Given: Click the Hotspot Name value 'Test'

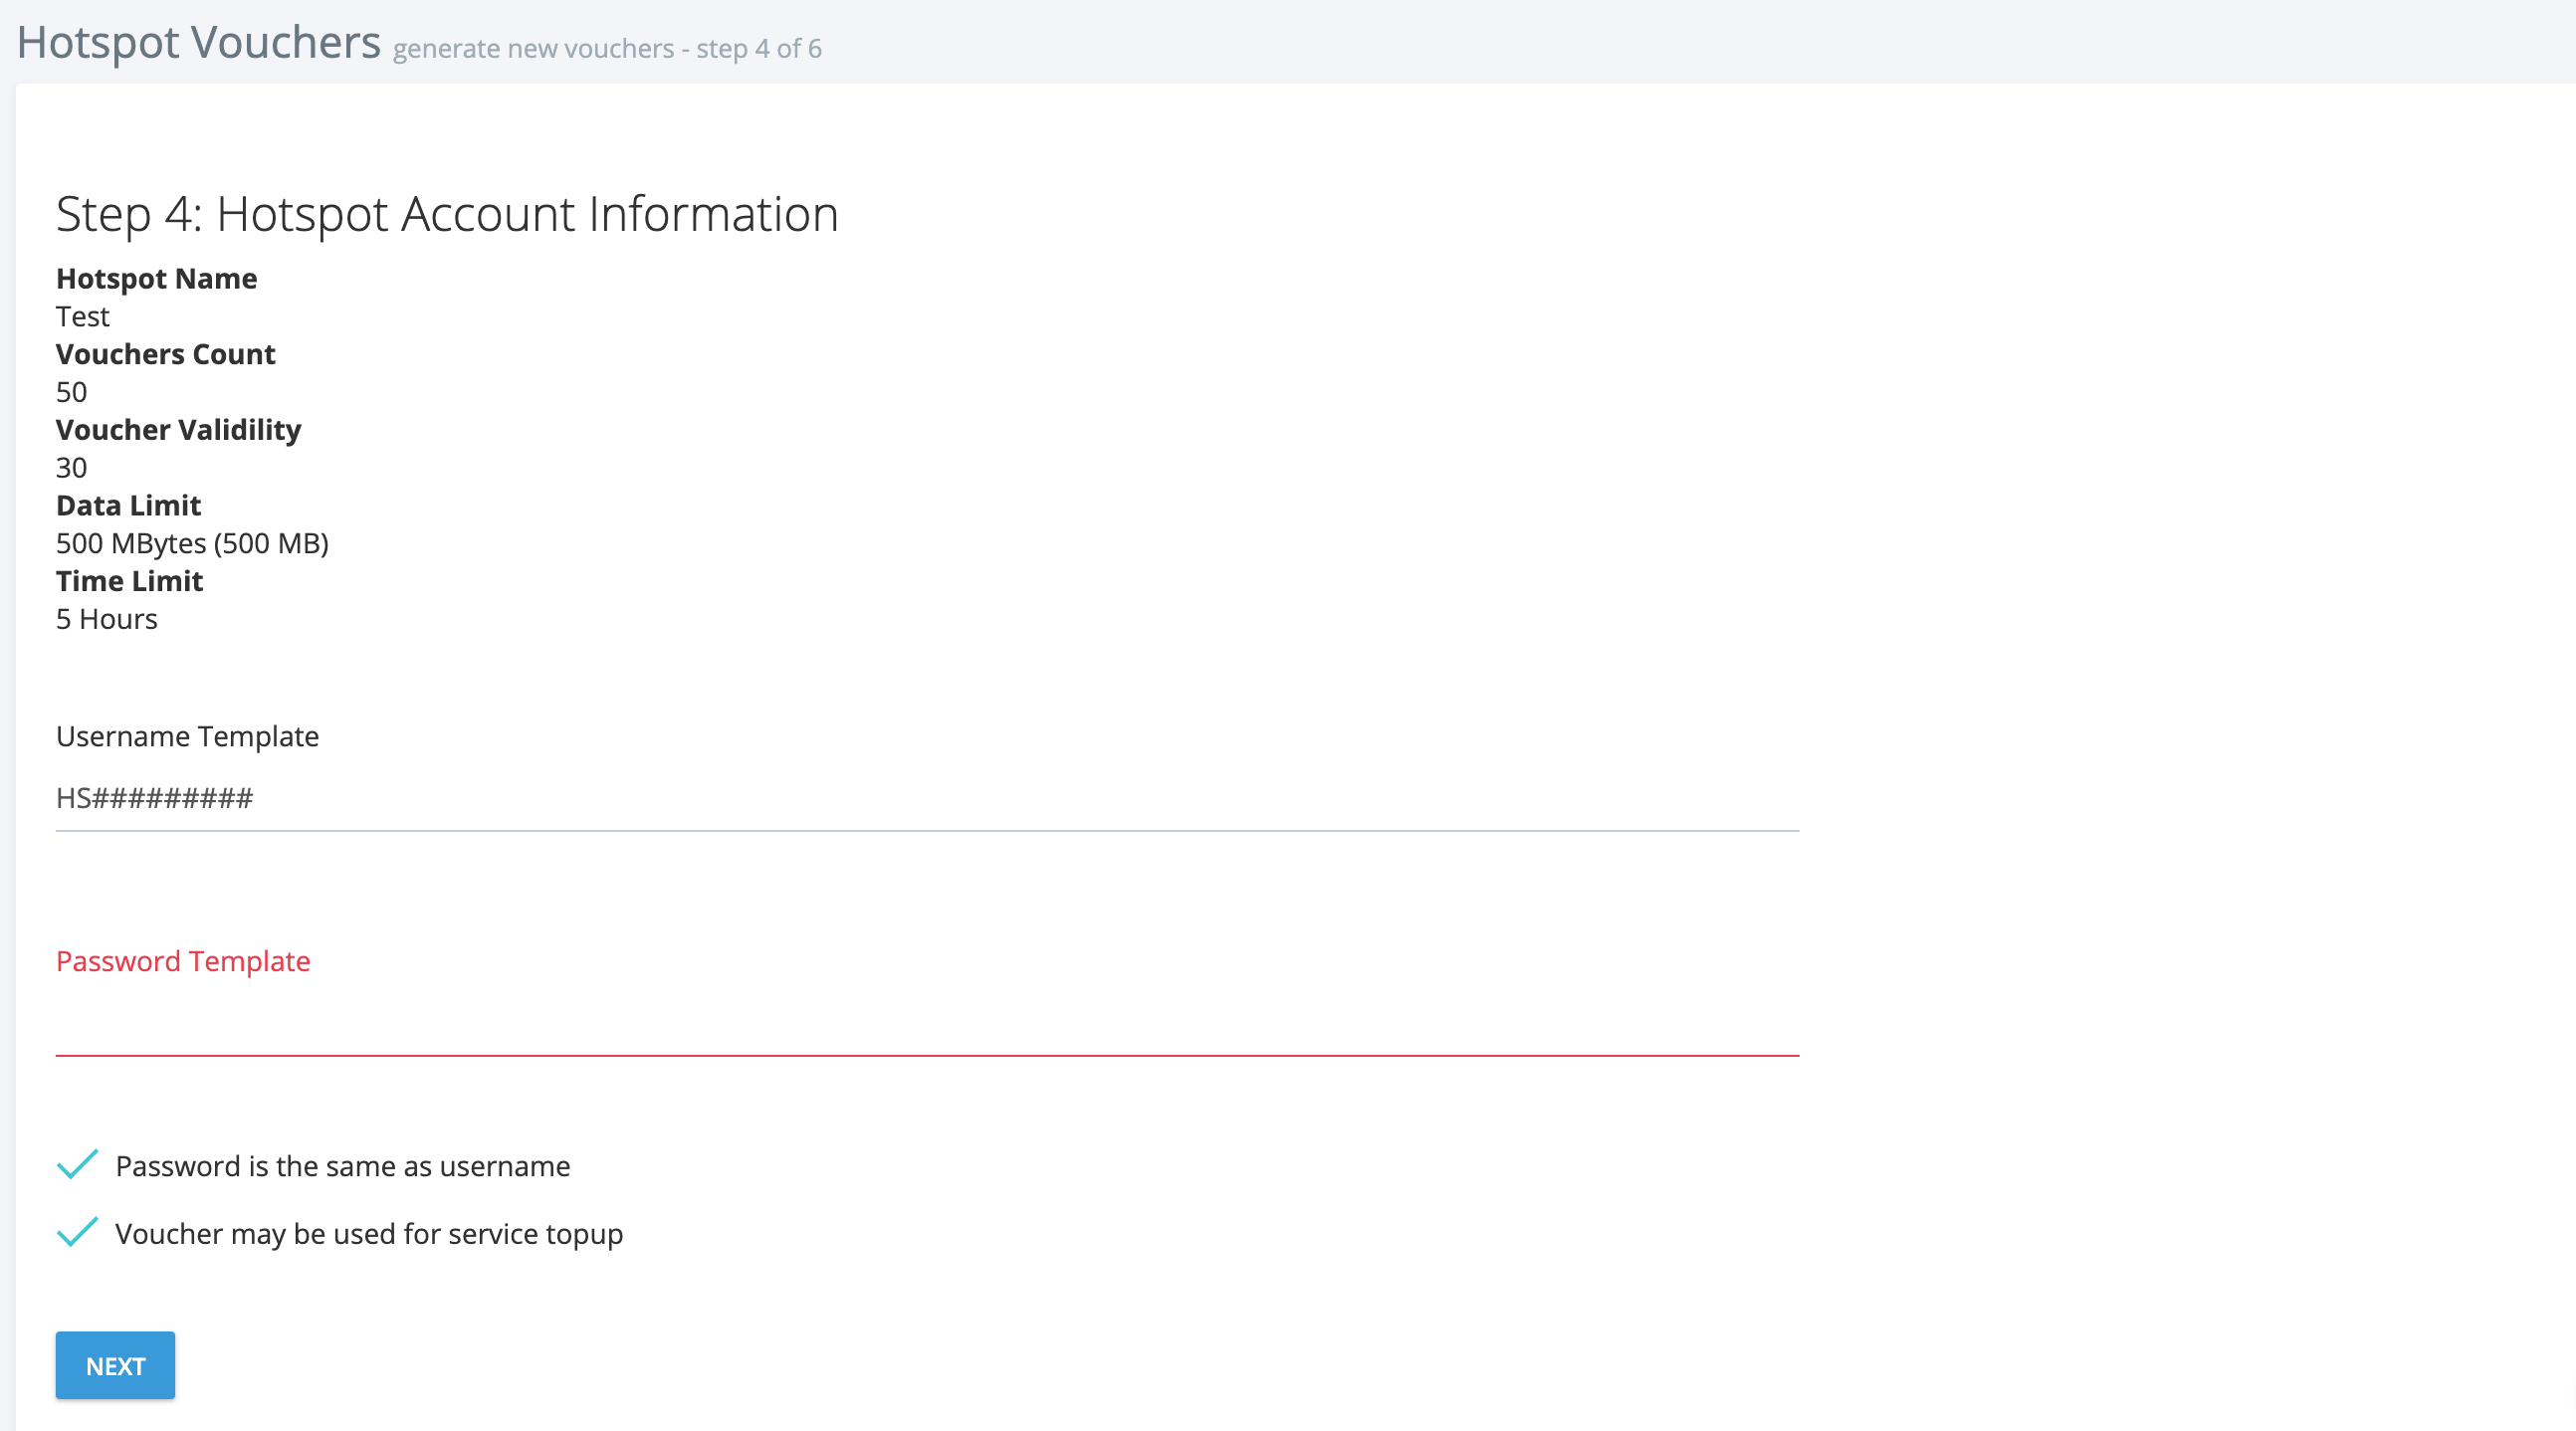Looking at the screenshot, I should pyautogui.click(x=82, y=316).
